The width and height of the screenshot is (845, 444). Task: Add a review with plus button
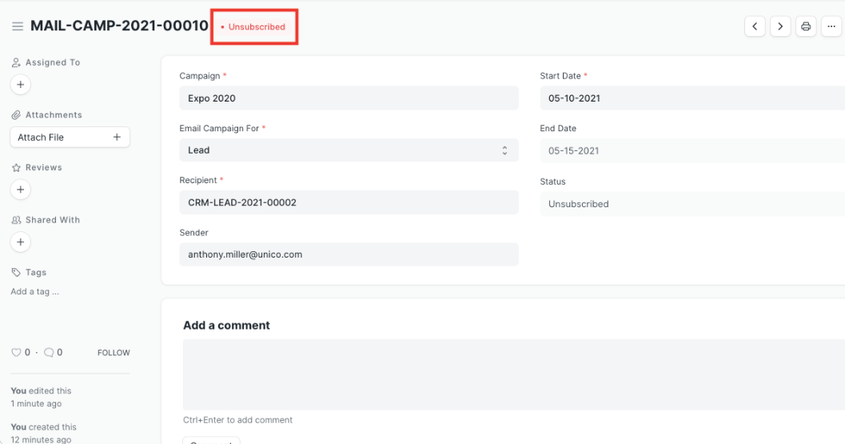tap(20, 190)
